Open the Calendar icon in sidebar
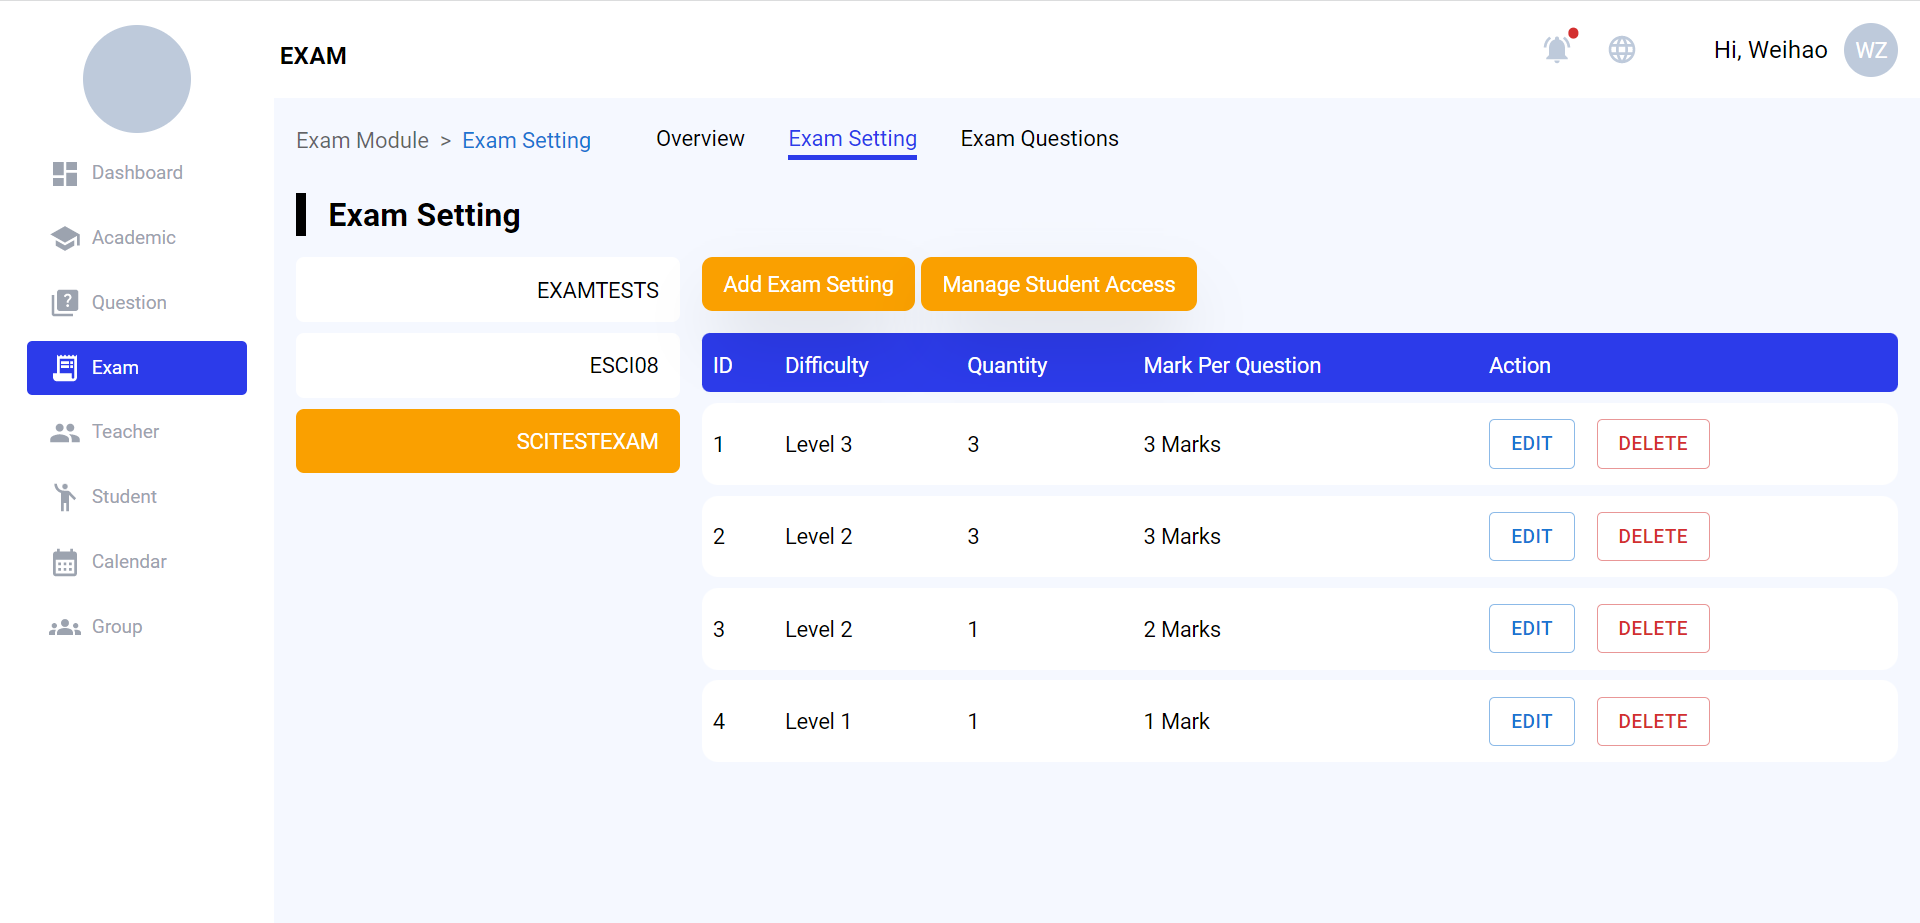This screenshot has height=923, width=1920. [x=65, y=562]
